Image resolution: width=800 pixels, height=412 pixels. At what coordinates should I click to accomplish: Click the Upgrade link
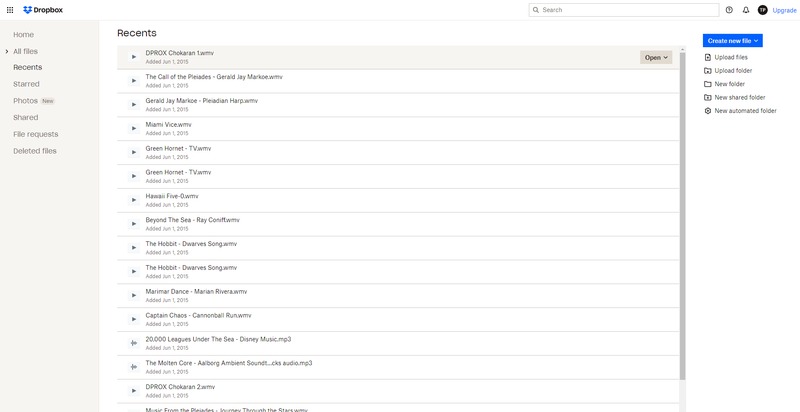click(x=784, y=10)
